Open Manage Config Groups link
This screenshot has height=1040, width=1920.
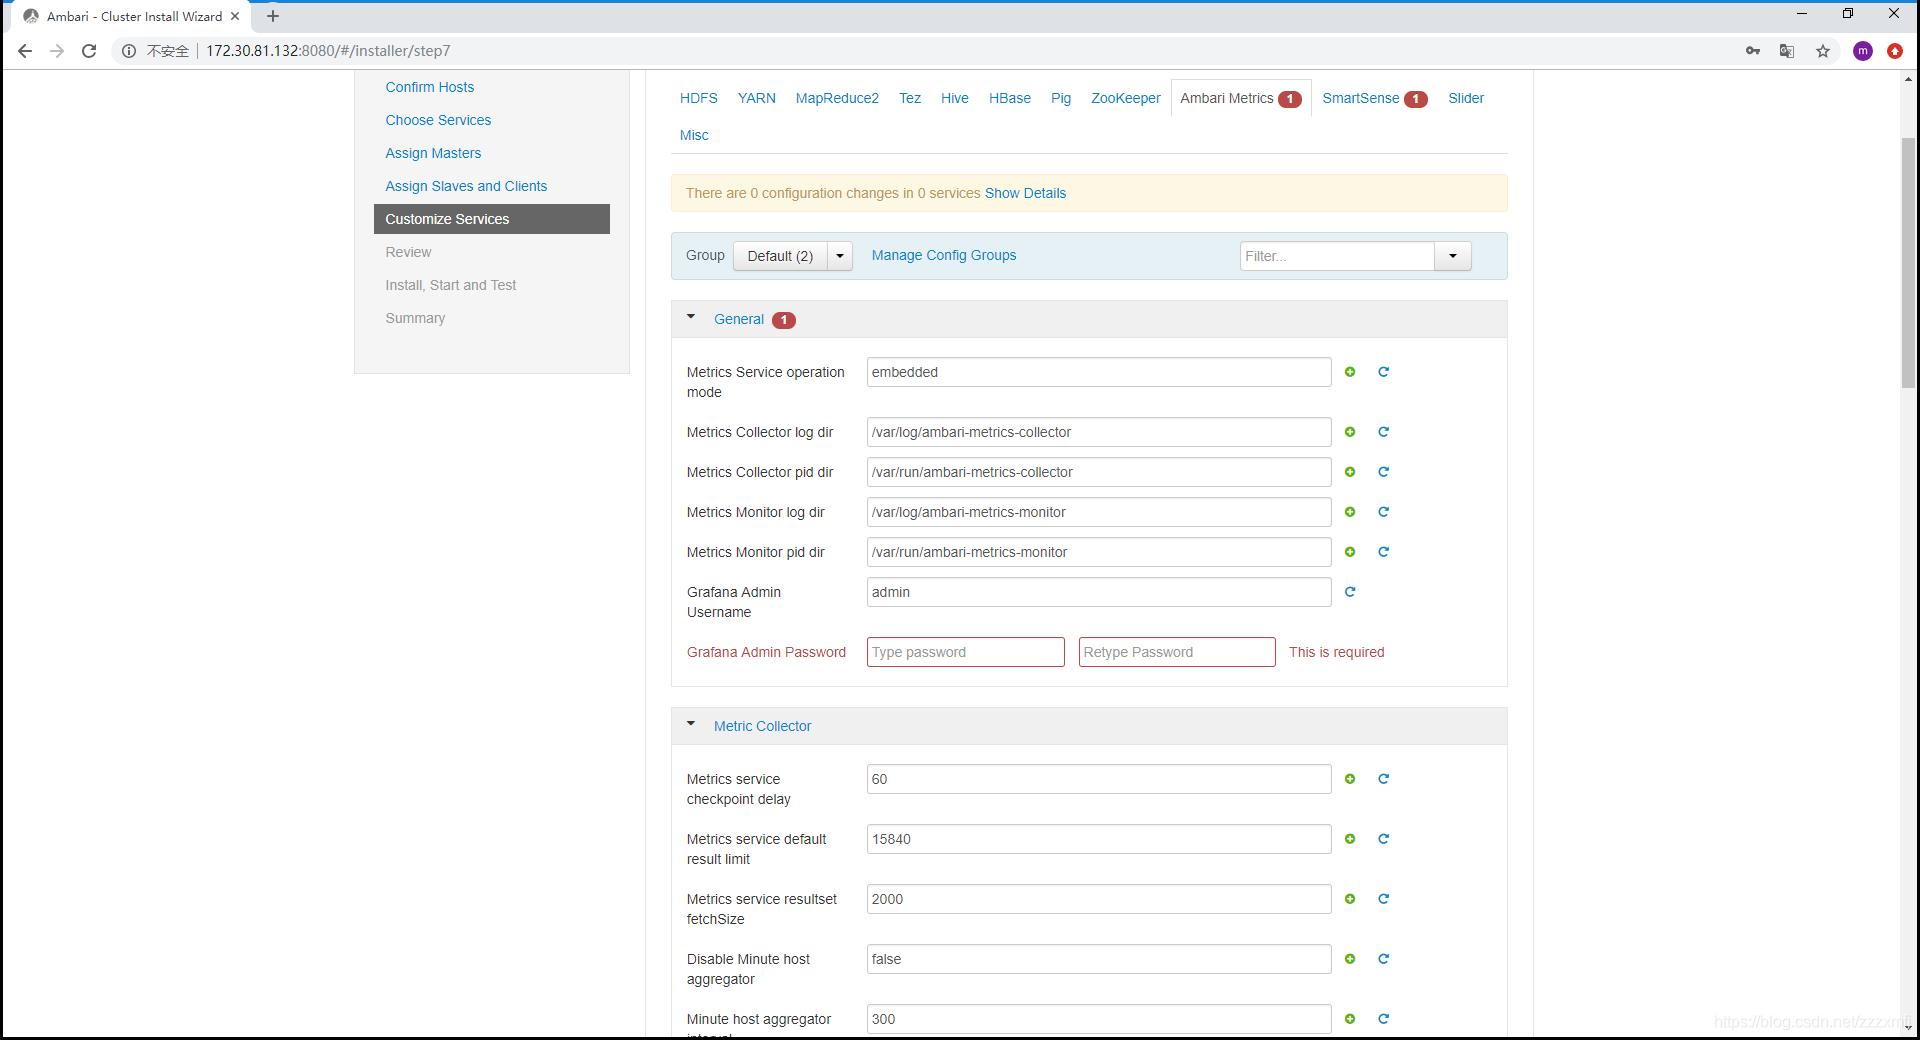[944, 255]
